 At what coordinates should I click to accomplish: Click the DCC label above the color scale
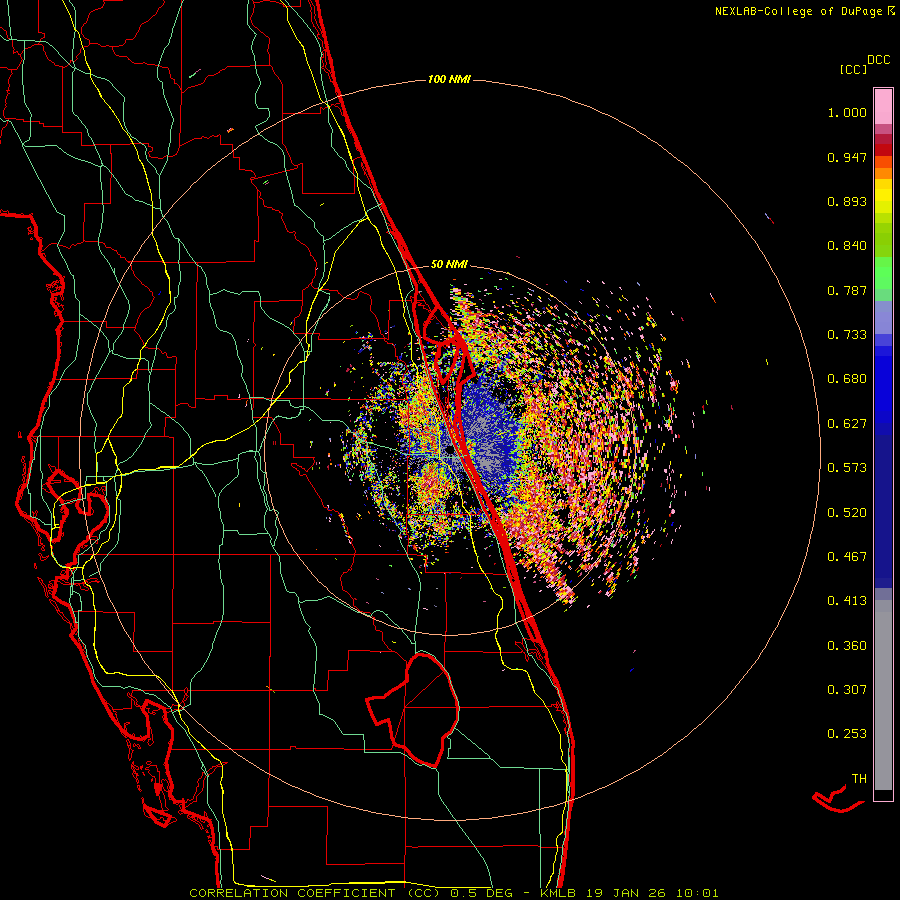pos(879,60)
